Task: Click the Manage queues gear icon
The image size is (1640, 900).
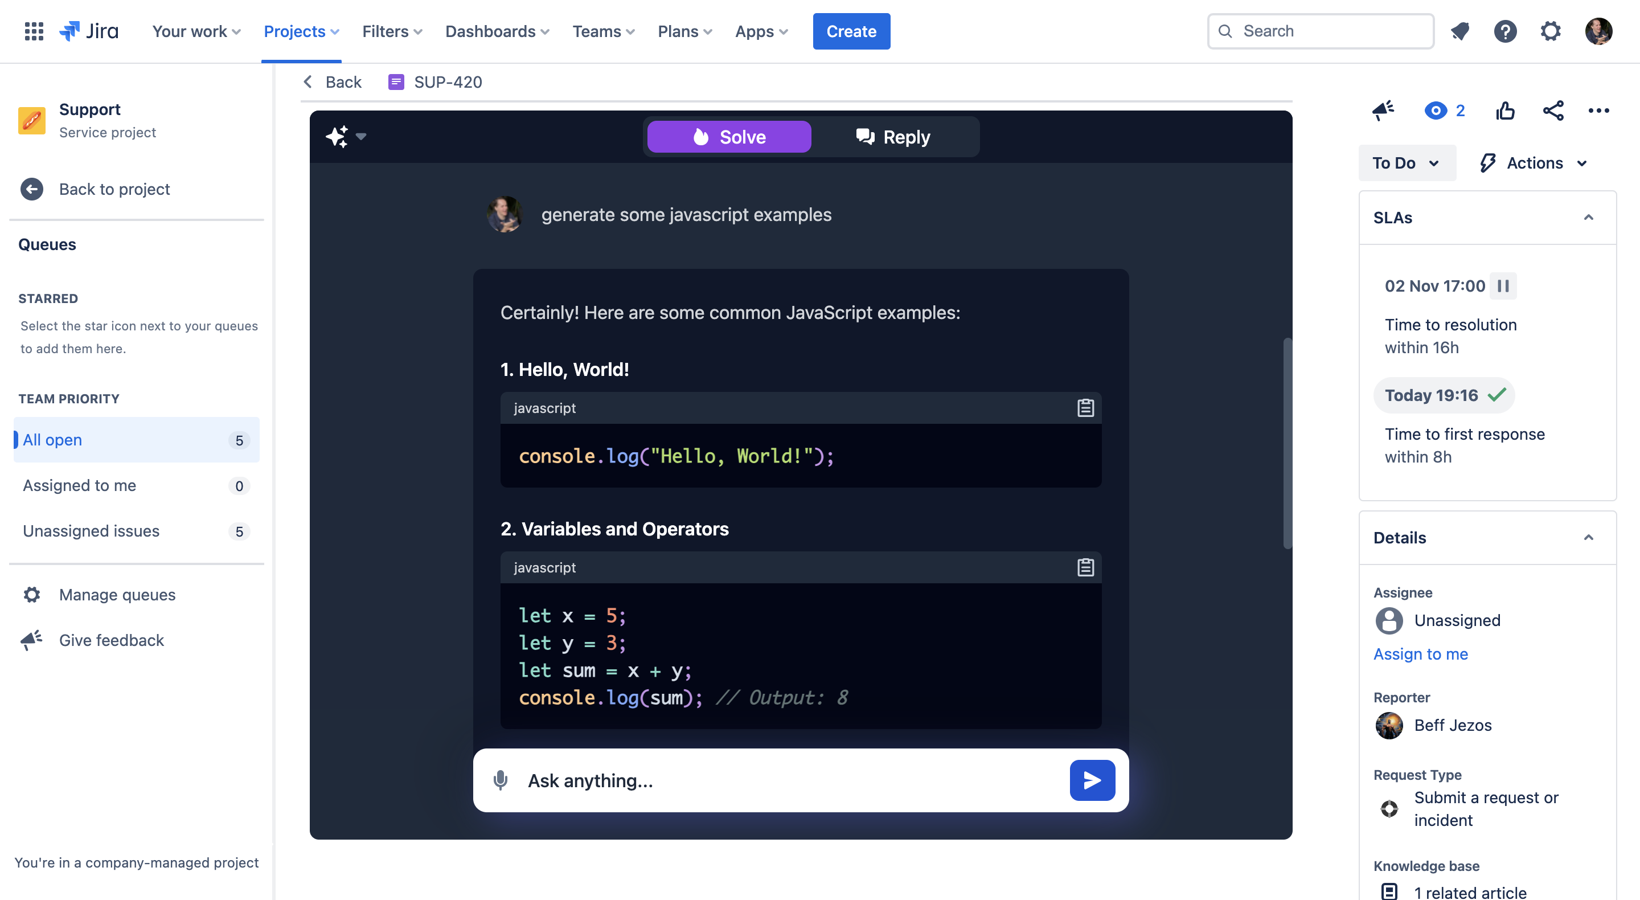Action: [x=32, y=595]
